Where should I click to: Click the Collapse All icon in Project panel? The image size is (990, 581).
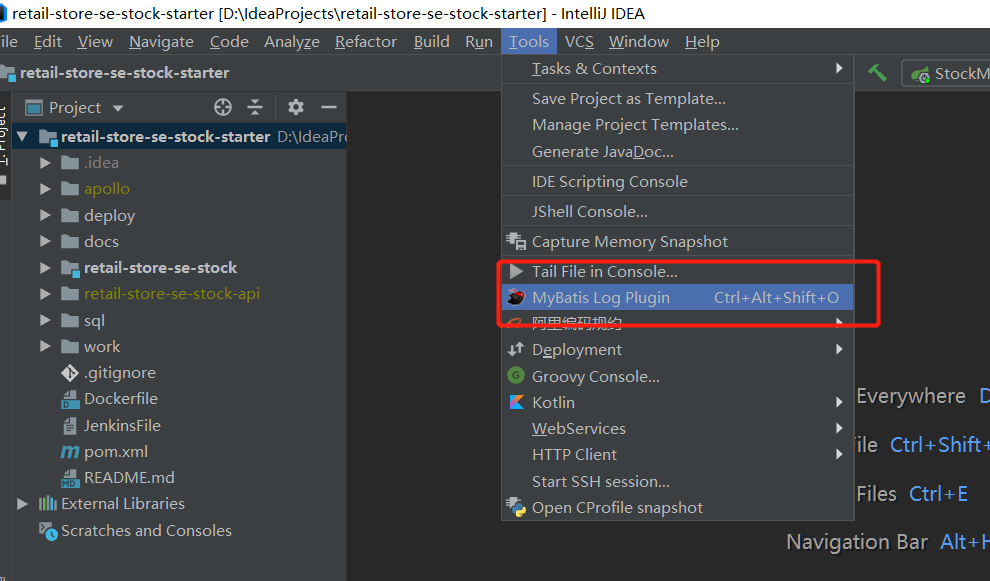coord(254,107)
